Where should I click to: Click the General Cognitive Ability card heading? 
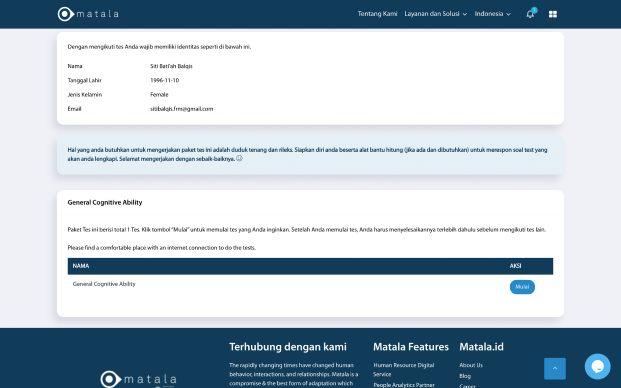click(x=105, y=202)
